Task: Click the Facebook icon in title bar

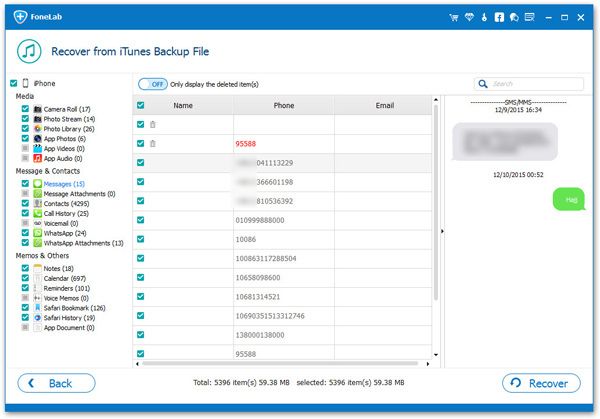Action: pos(499,17)
